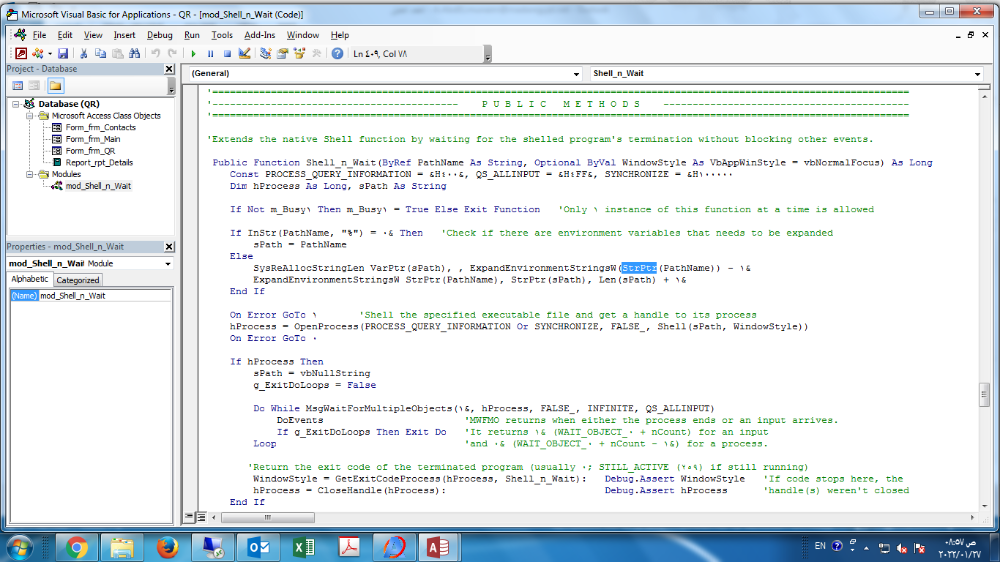Click the Break pause icon
Screen dimensions: 1000x562
click(210, 53)
